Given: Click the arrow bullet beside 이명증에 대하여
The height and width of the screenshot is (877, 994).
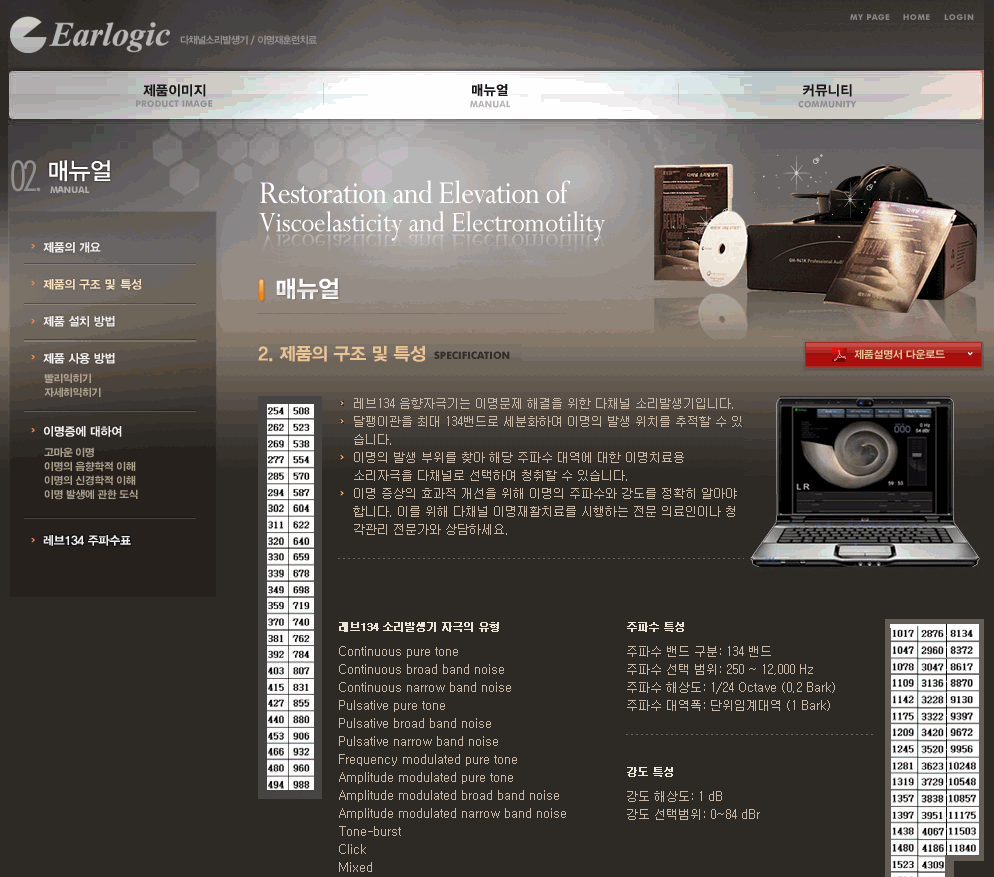Looking at the screenshot, I should coord(33,431).
